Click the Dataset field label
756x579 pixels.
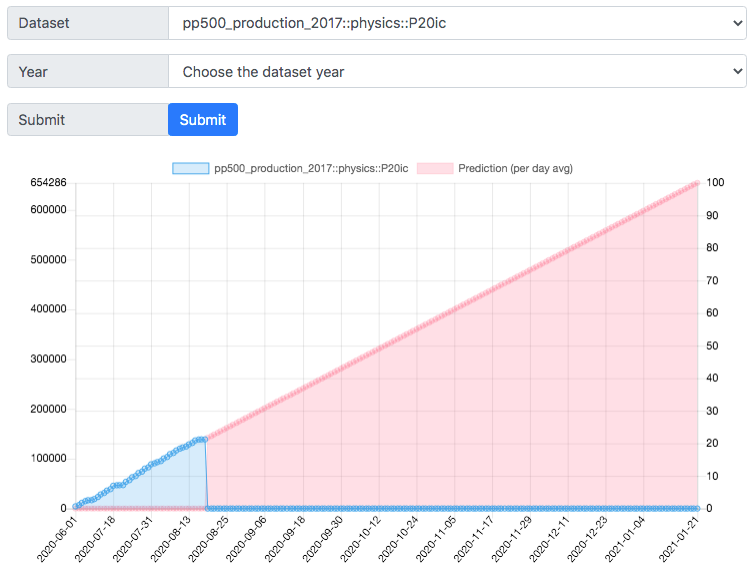(44, 23)
